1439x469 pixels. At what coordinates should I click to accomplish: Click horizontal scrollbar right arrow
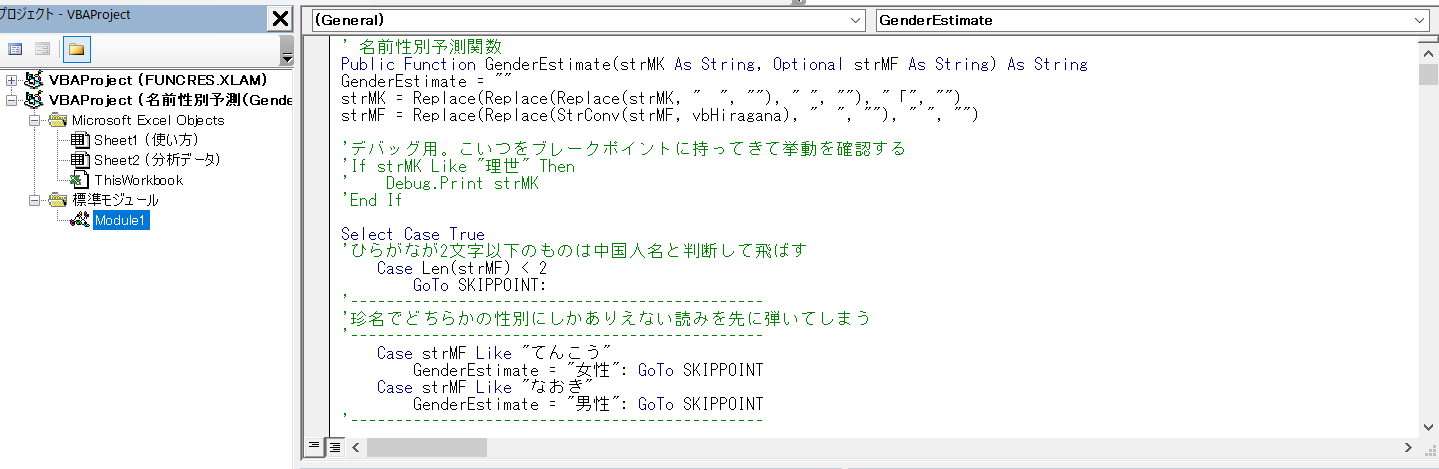pos(1408,447)
